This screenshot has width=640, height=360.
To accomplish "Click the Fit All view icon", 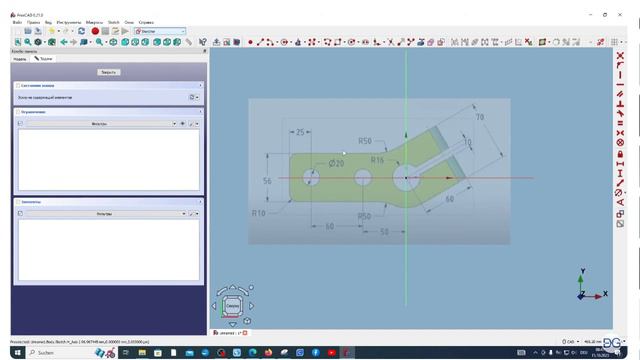I will tap(18, 42).
